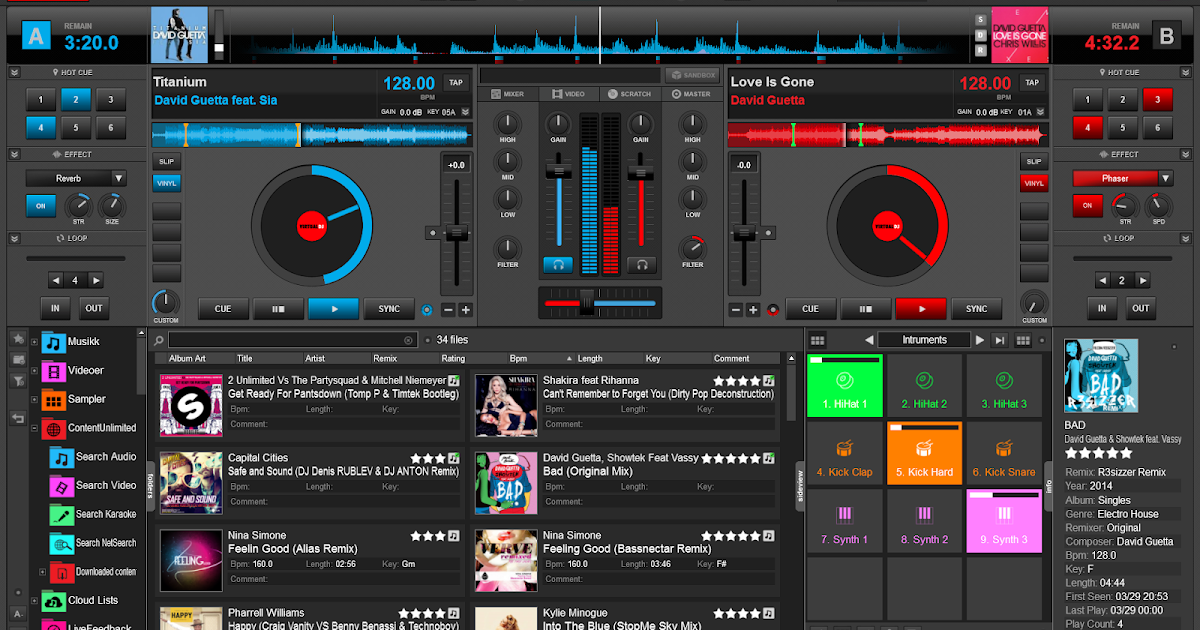This screenshot has height=630, width=1200.
Task: Play the right deck B
Action: point(920,309)
